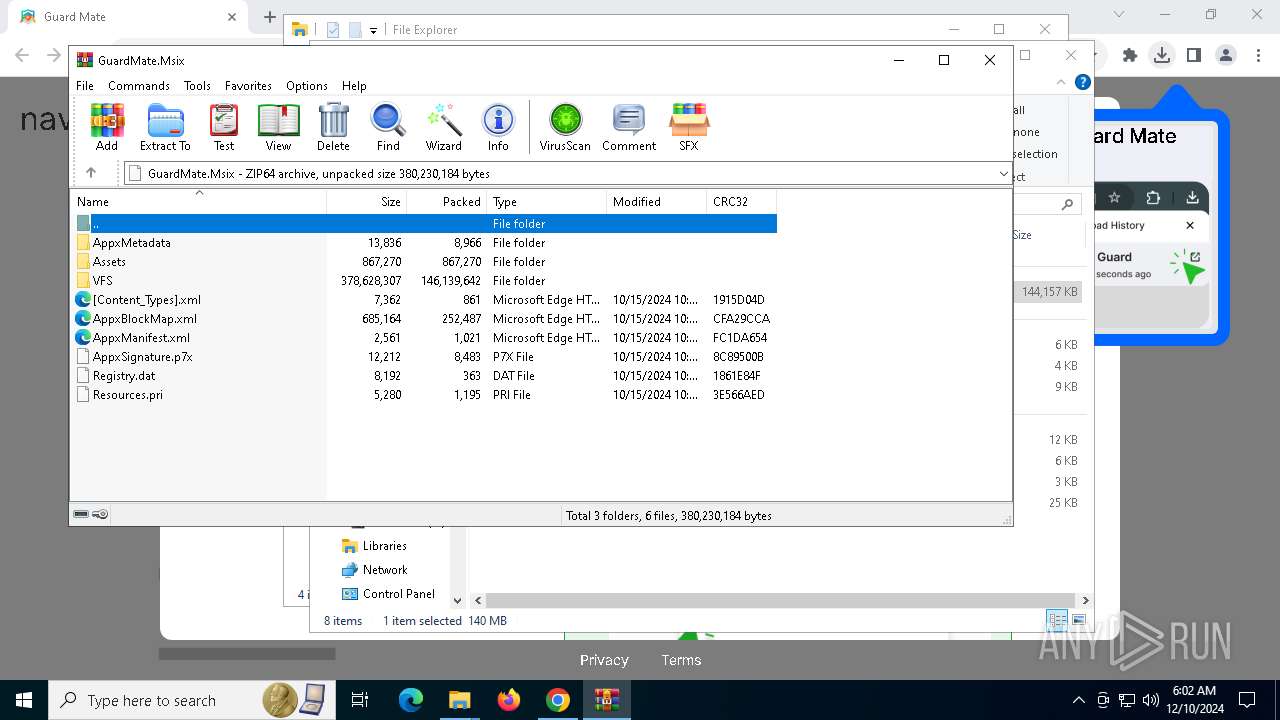Go up one folder level arrow
This screenshot has height=720, width=1280.
[91, 173]
